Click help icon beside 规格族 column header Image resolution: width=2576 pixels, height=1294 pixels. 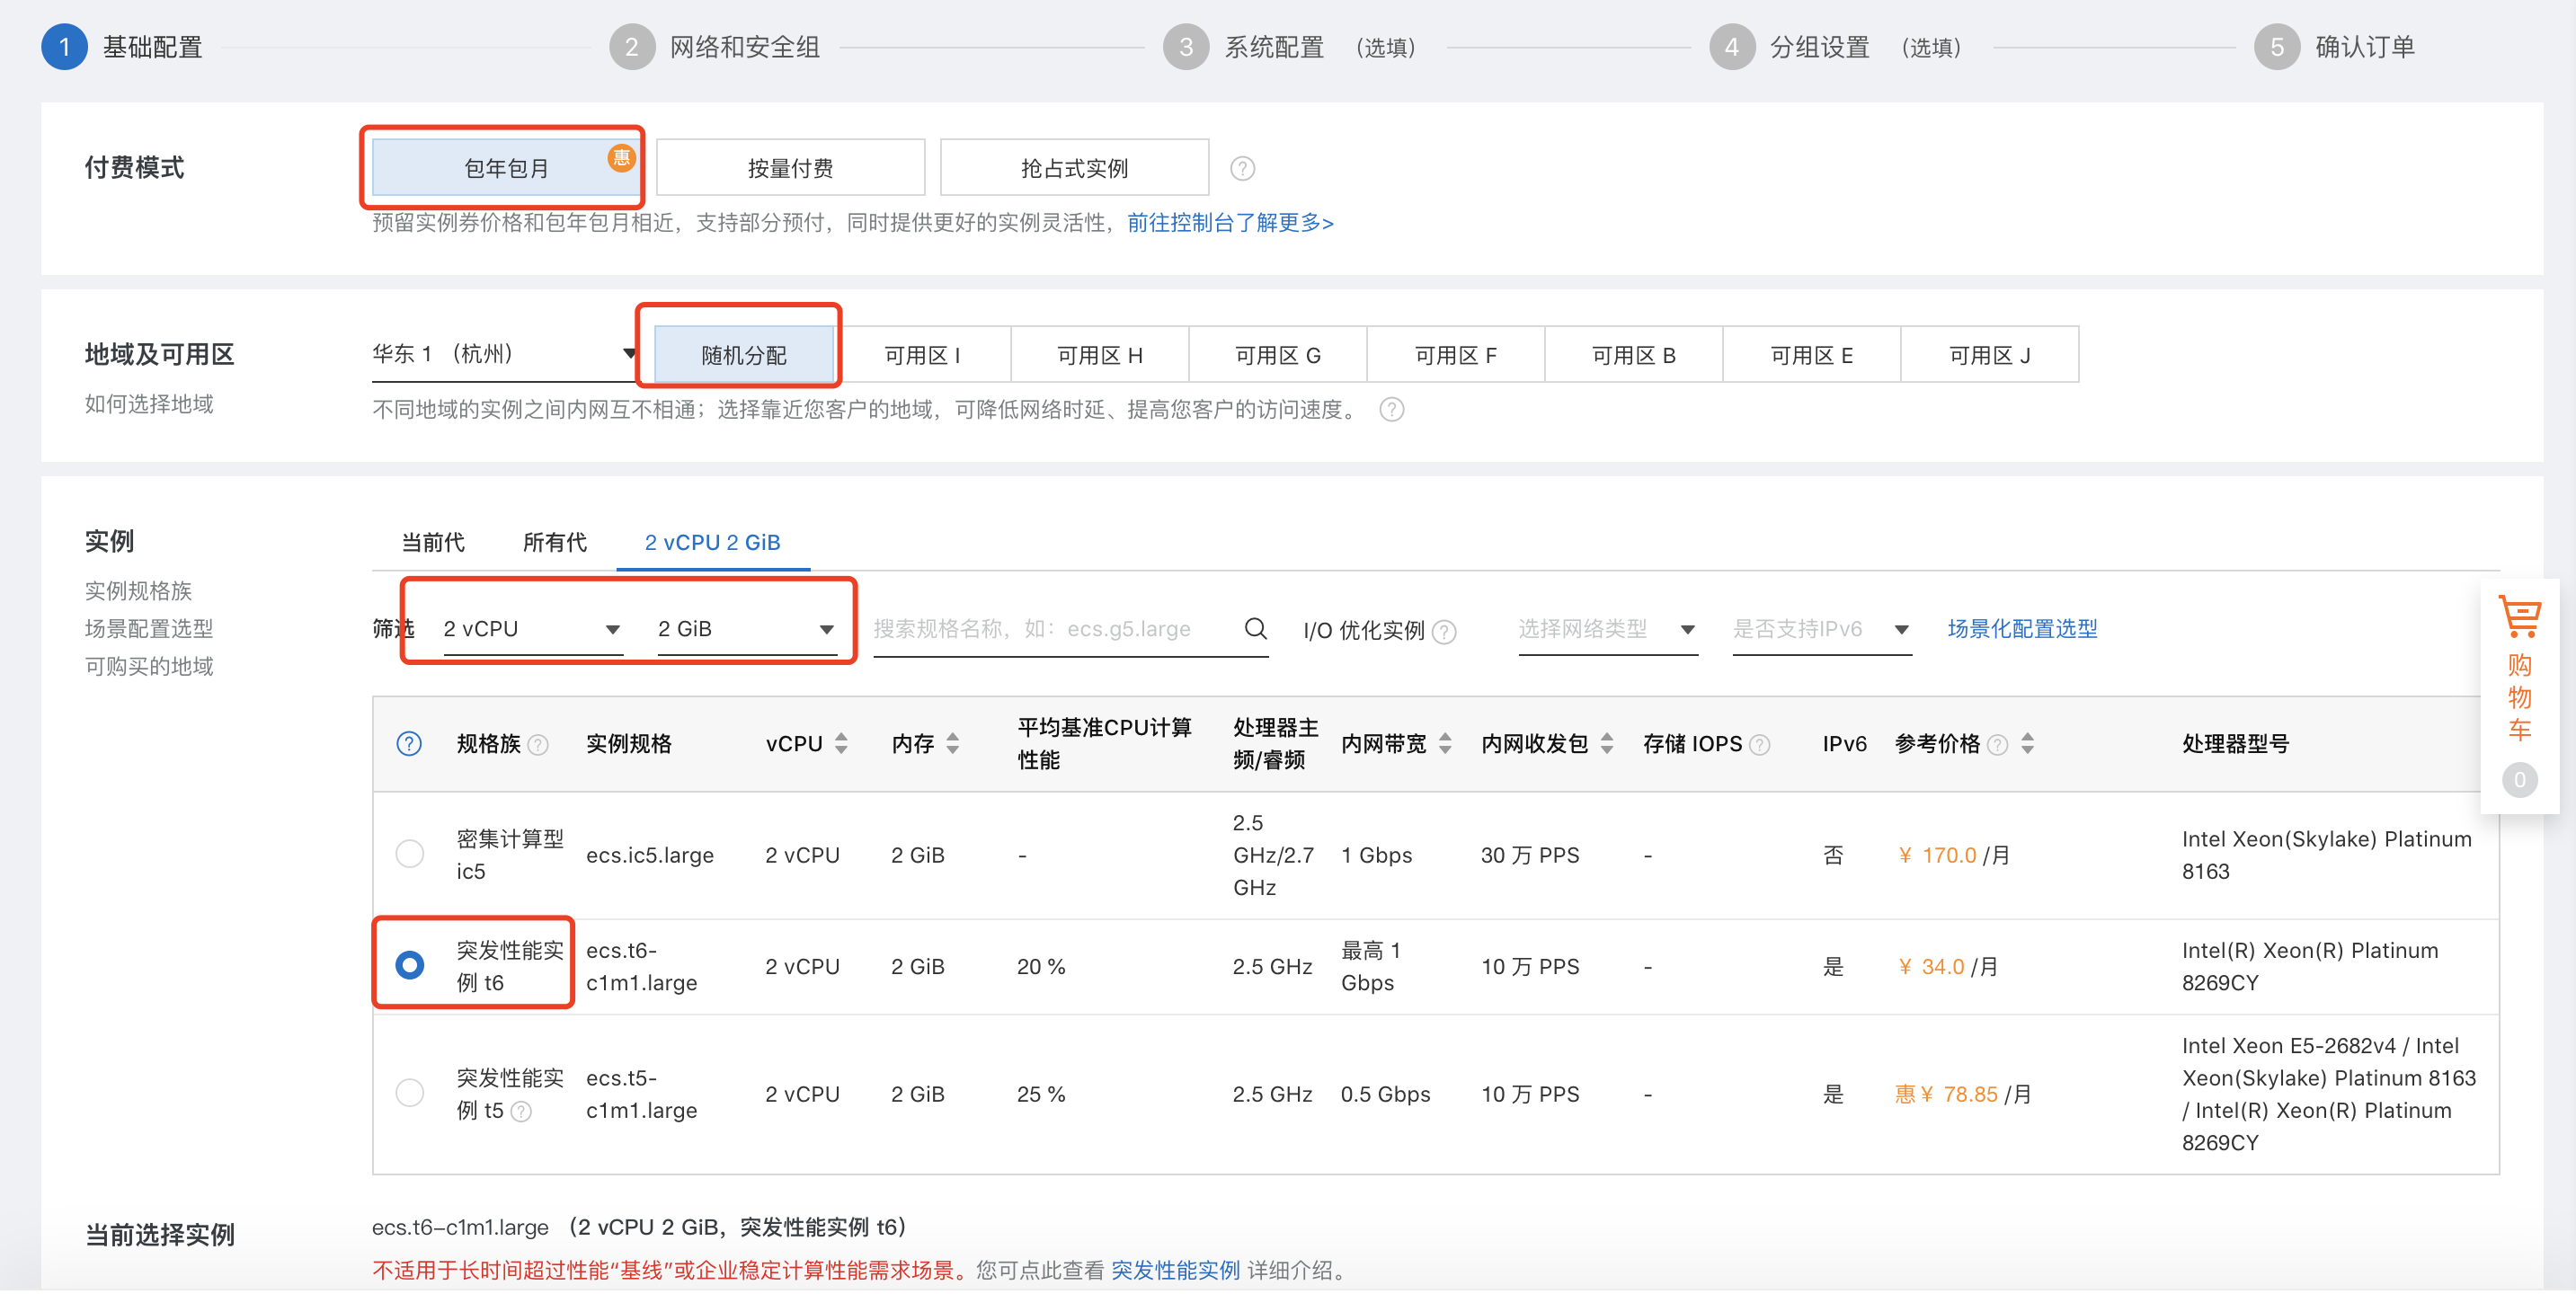(538, 745)
